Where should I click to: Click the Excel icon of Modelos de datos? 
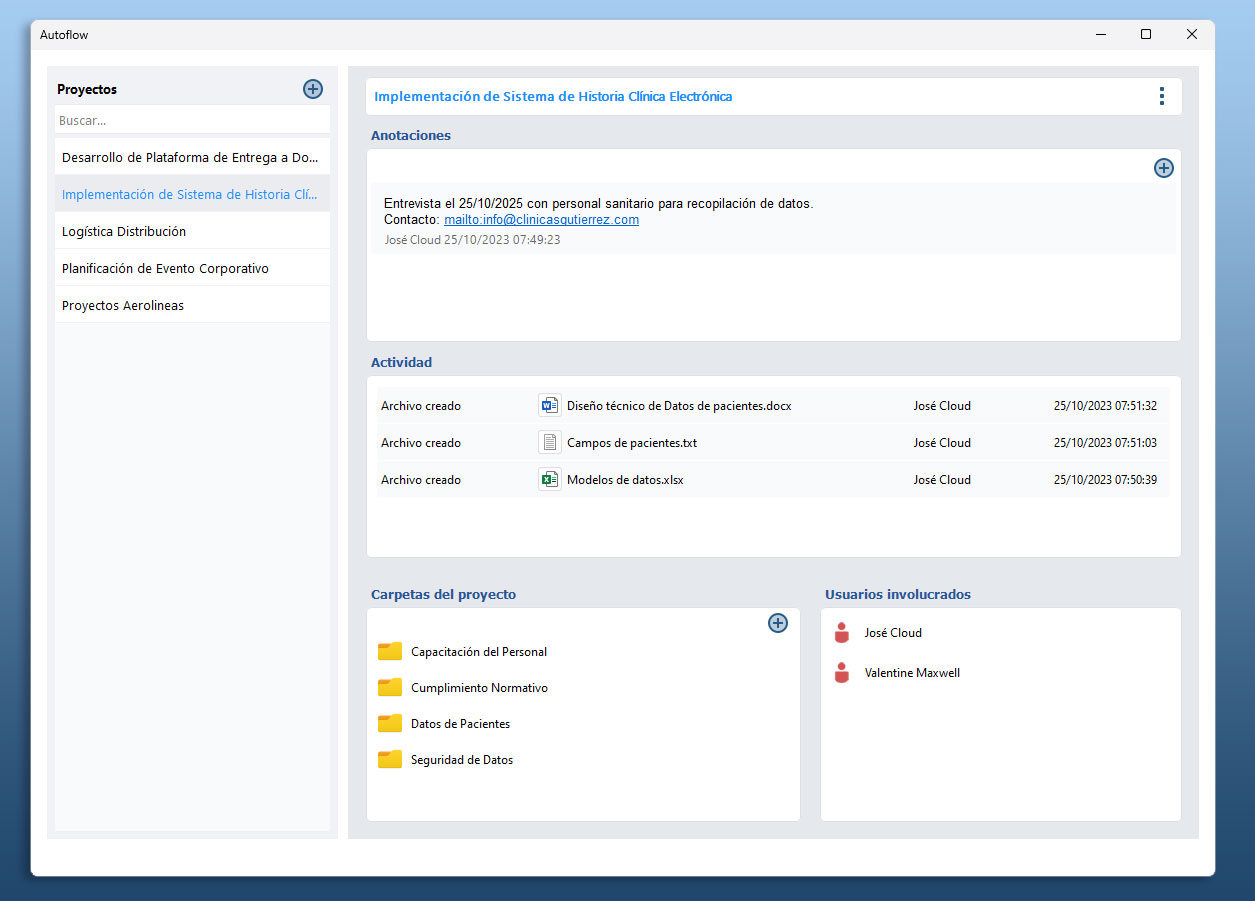pos(549,480)
